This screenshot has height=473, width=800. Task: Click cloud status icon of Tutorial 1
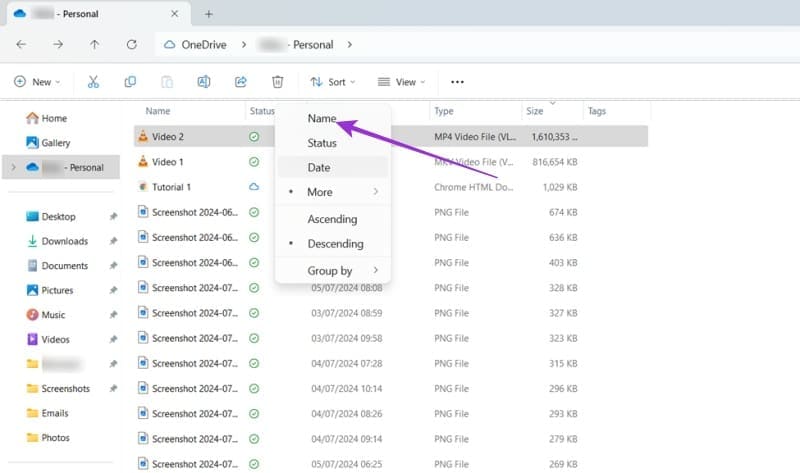(x=254, y=187)
